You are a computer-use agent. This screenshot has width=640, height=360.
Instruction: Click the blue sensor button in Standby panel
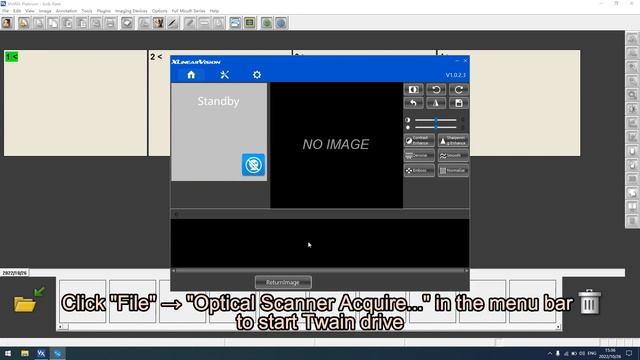click(x=253, y=165)
